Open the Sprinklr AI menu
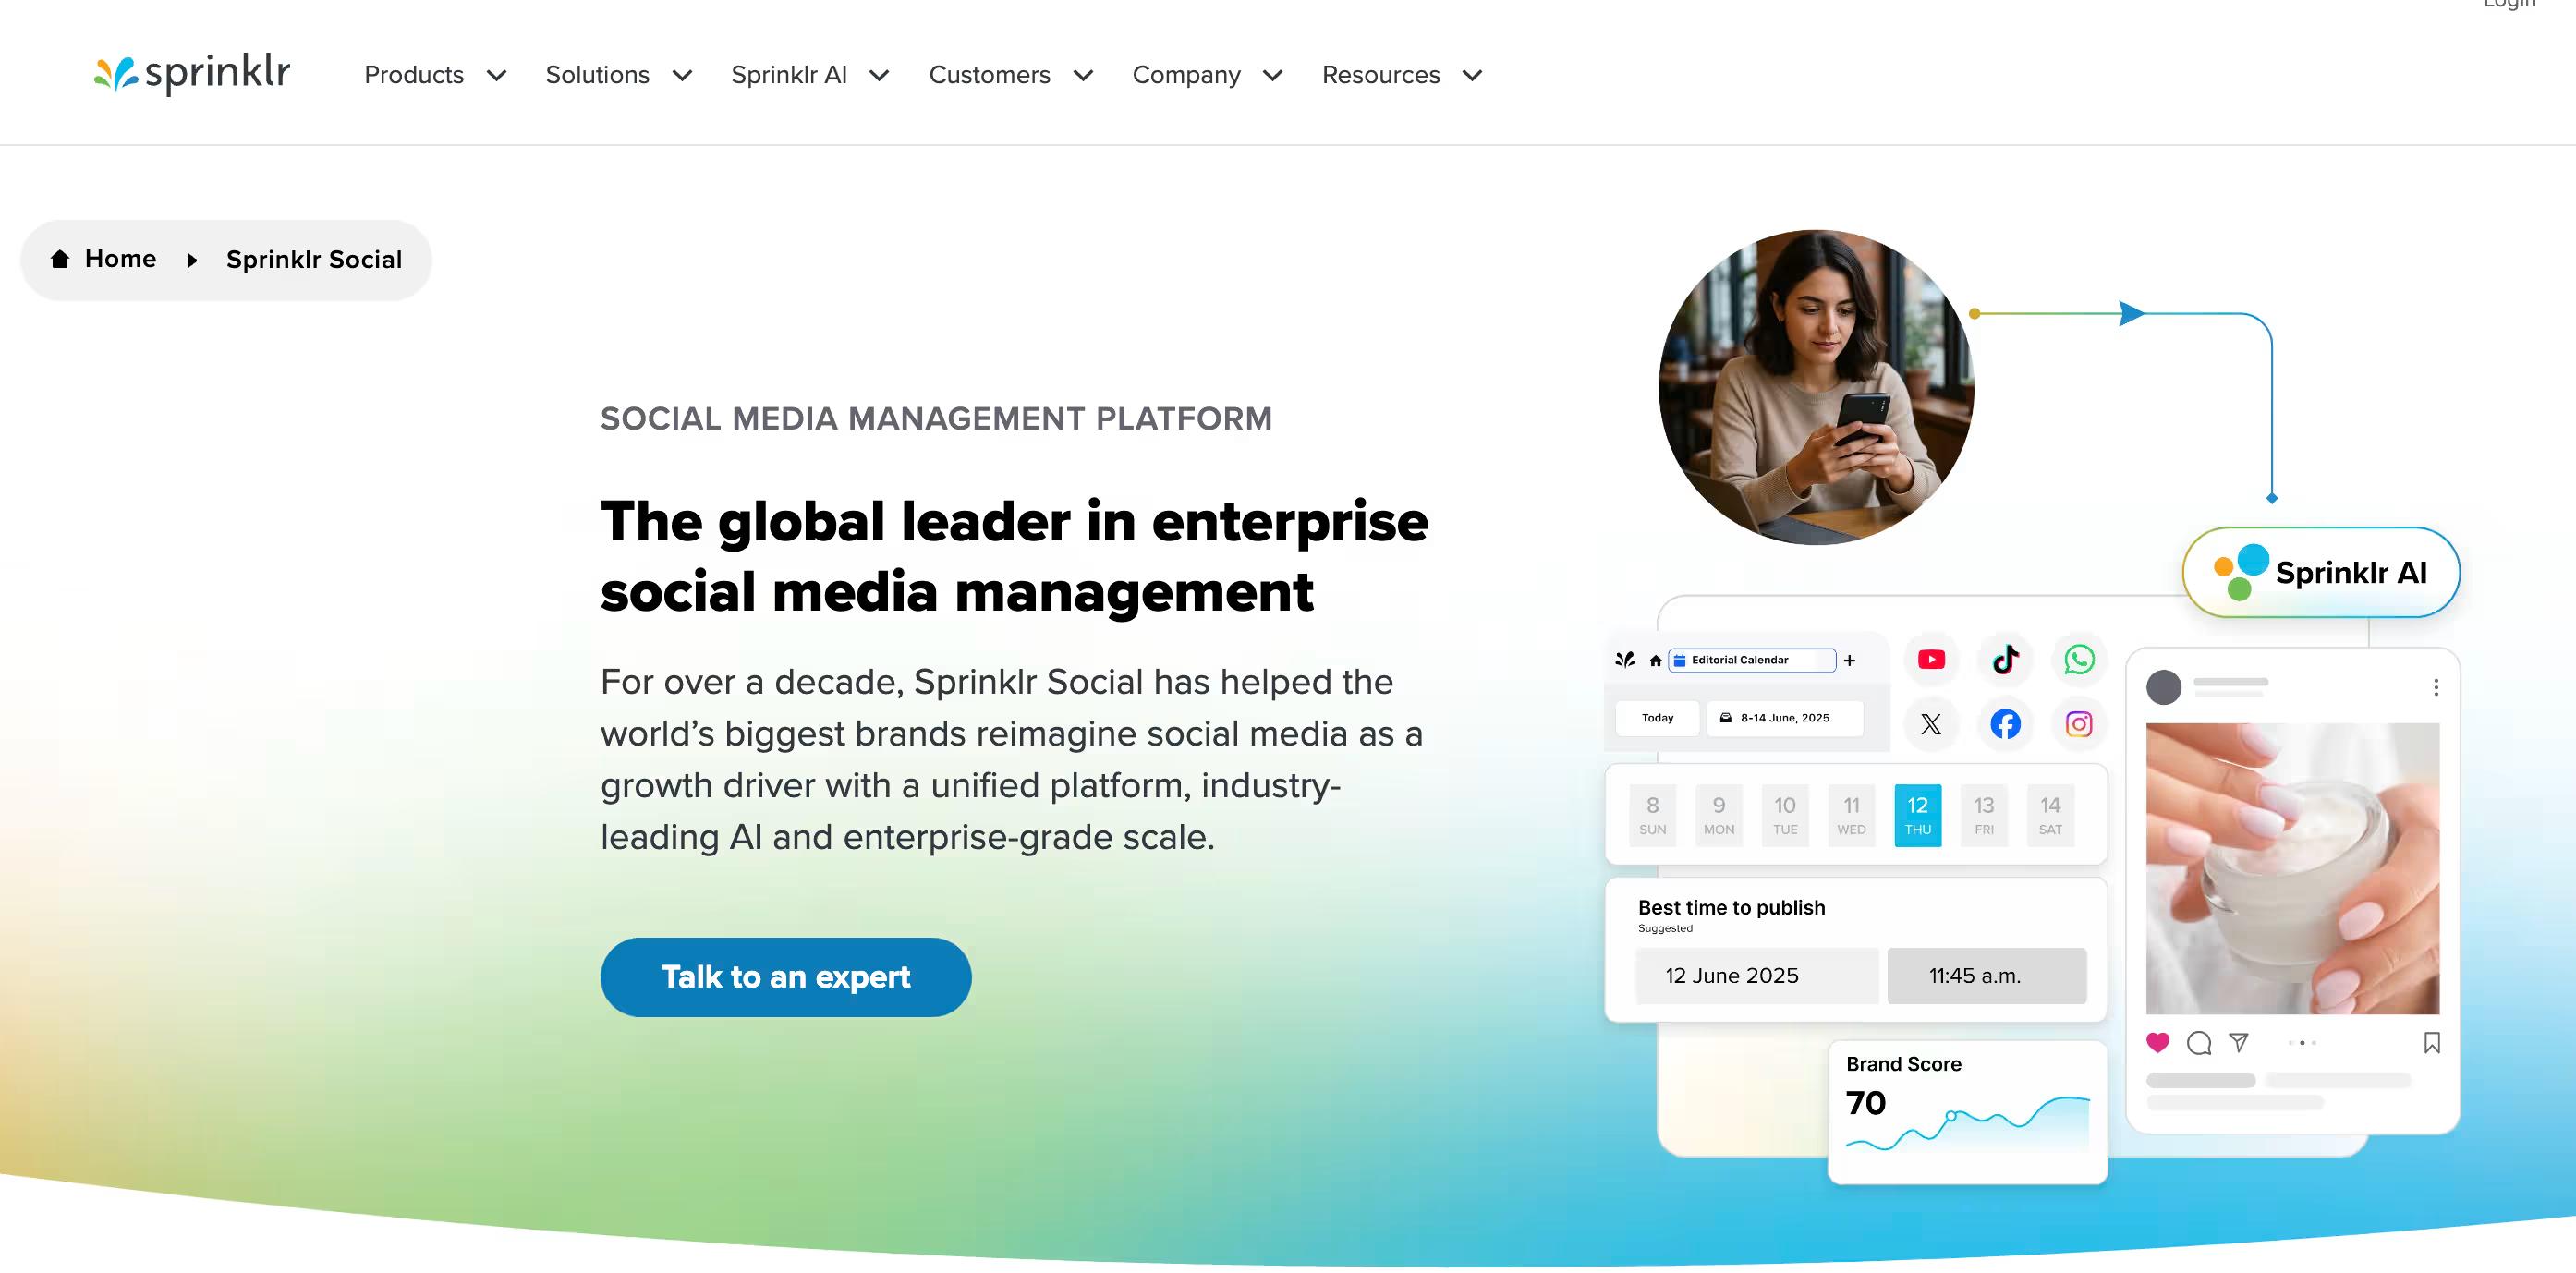 (x=789, y=75)
